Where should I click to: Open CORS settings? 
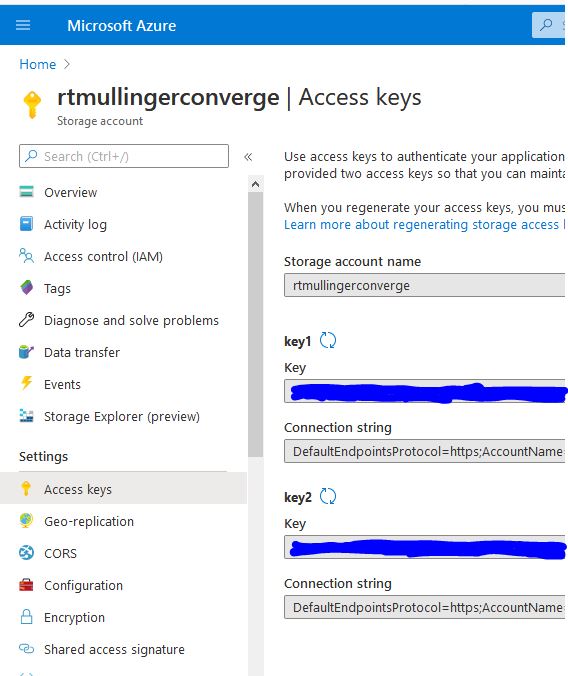(x=60, y=553)
